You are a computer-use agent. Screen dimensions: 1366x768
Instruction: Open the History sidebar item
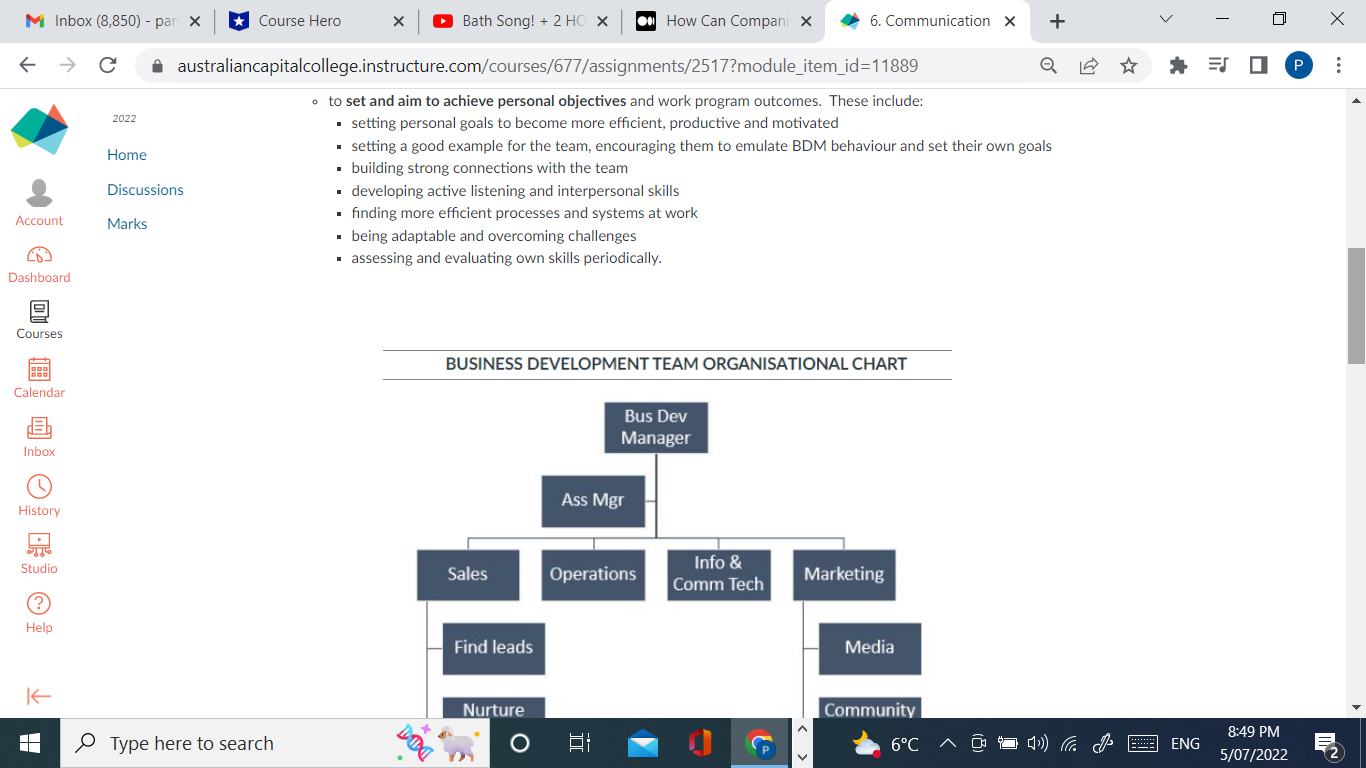[39, 497]
